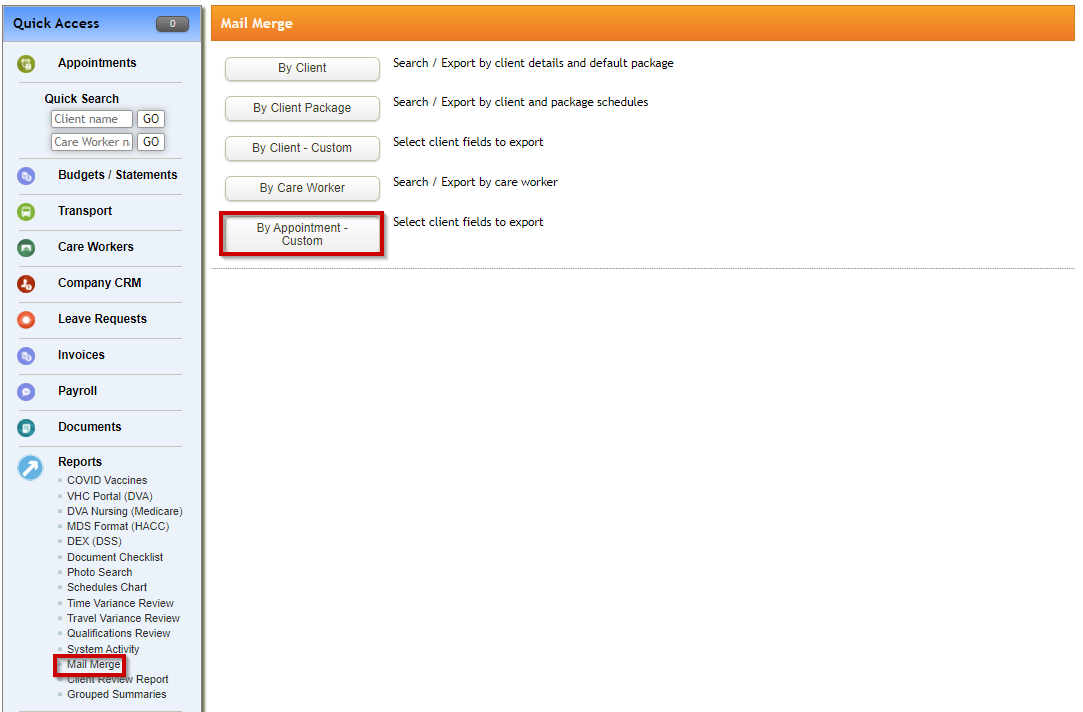Image resolution: width=1083 pixels, height=712 pixels.
Task: Select By Appointment - Custom export
Action: [302, 234]
